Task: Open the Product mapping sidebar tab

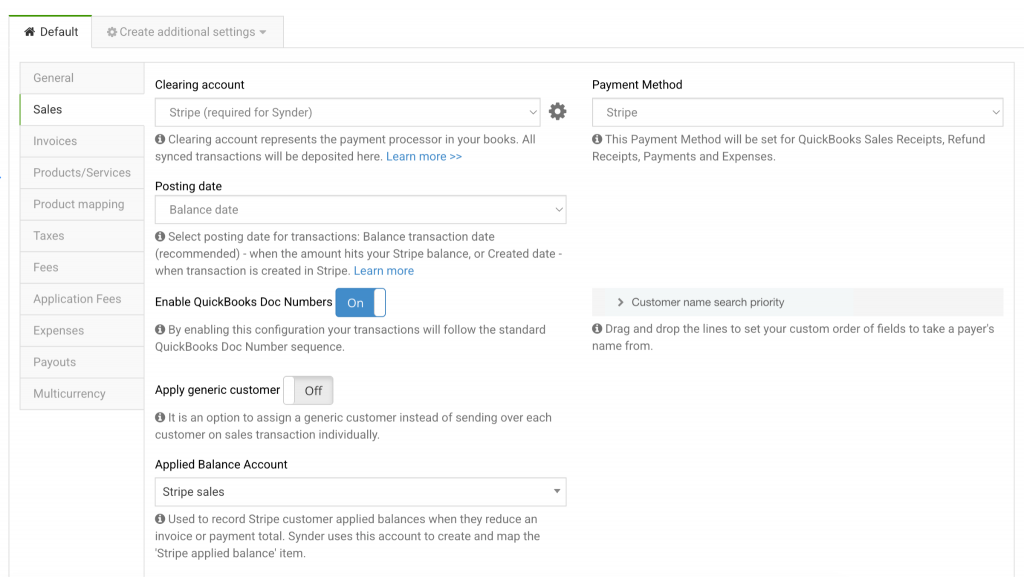Action: pos(79,204)
